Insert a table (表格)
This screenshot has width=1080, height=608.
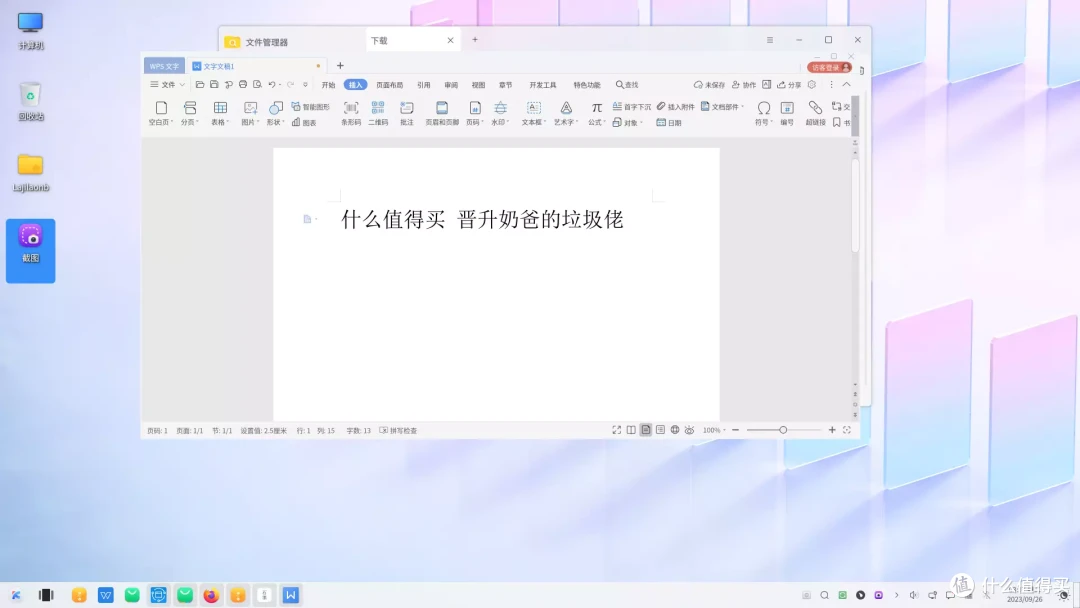[x=220, y=113]
